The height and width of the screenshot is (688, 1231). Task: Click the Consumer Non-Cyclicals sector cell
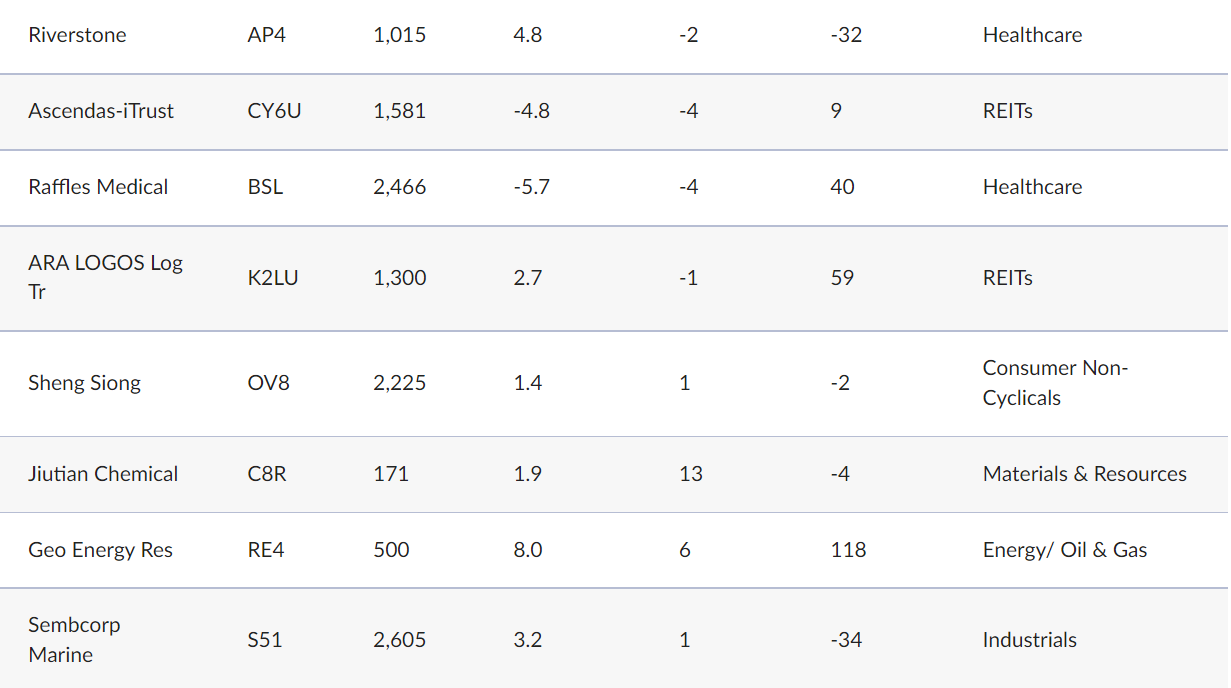1055,382
